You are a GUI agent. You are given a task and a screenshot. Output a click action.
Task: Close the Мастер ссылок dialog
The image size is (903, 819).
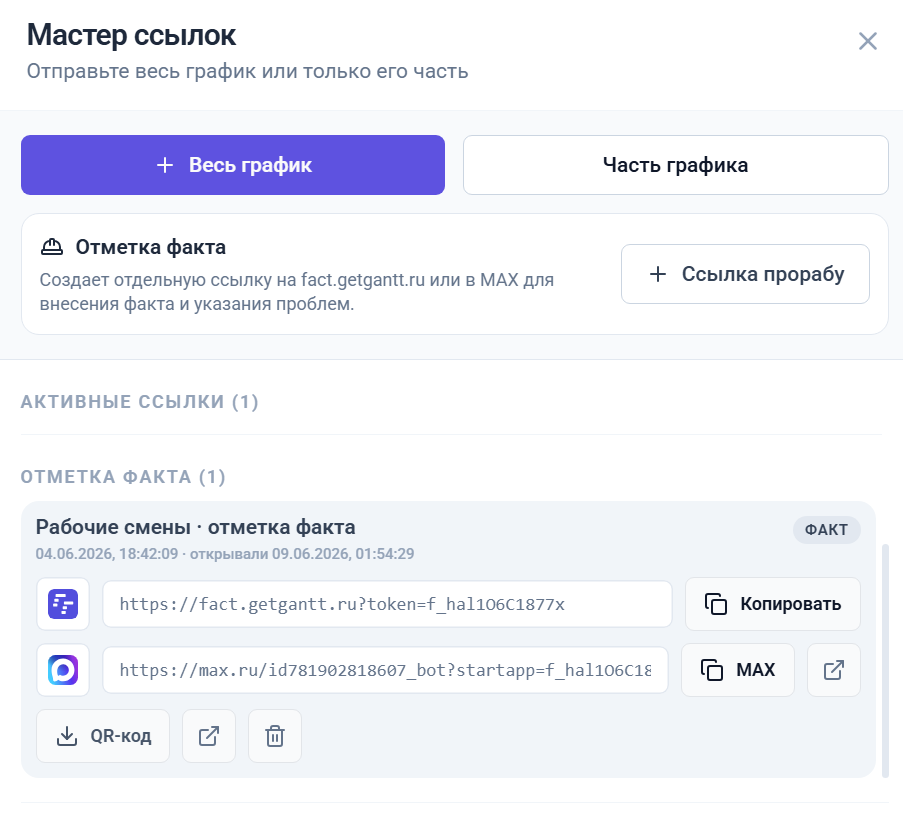coord(867,41)
